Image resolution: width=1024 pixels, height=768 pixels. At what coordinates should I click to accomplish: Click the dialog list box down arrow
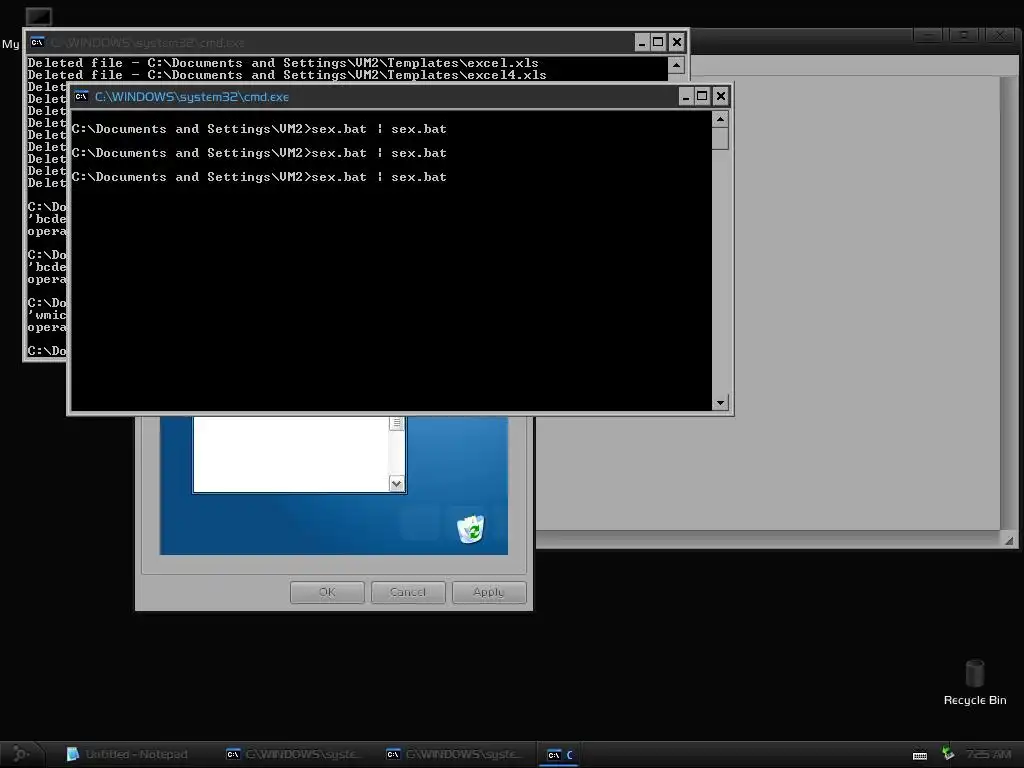pyautogui.click(x=396, y=484)
